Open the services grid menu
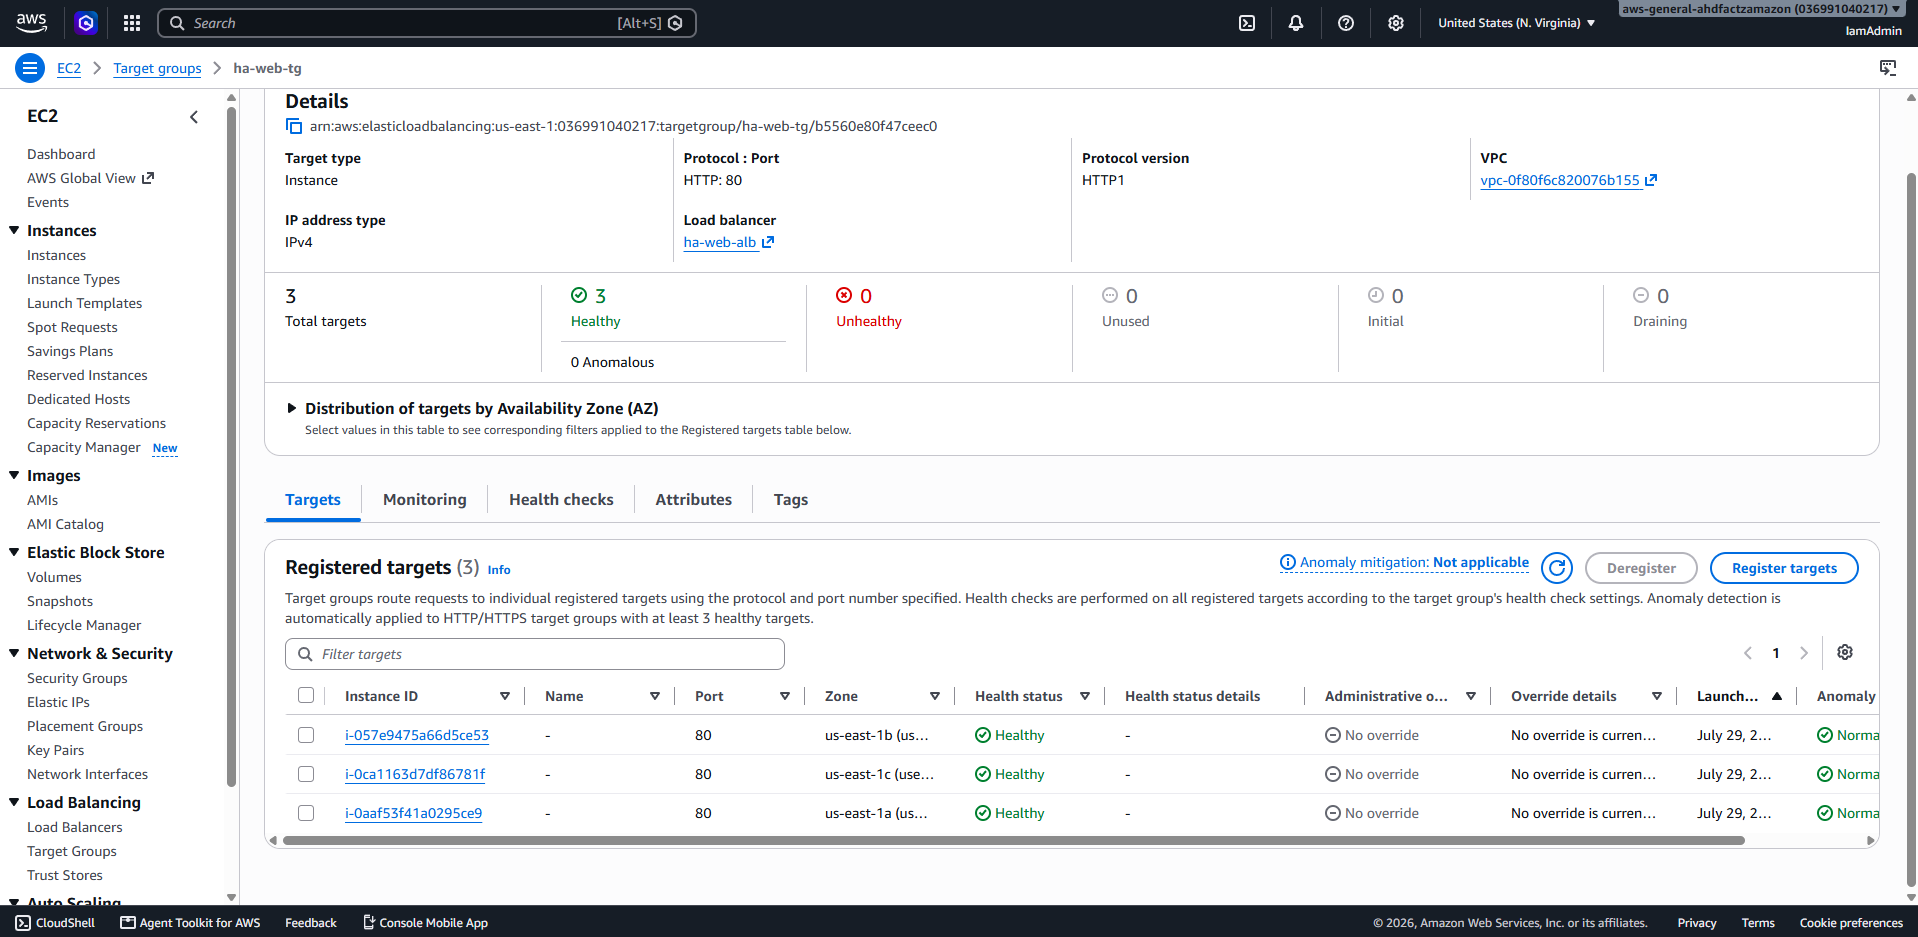This screenshot has width=1918, height=937. [x=132, y=23]
